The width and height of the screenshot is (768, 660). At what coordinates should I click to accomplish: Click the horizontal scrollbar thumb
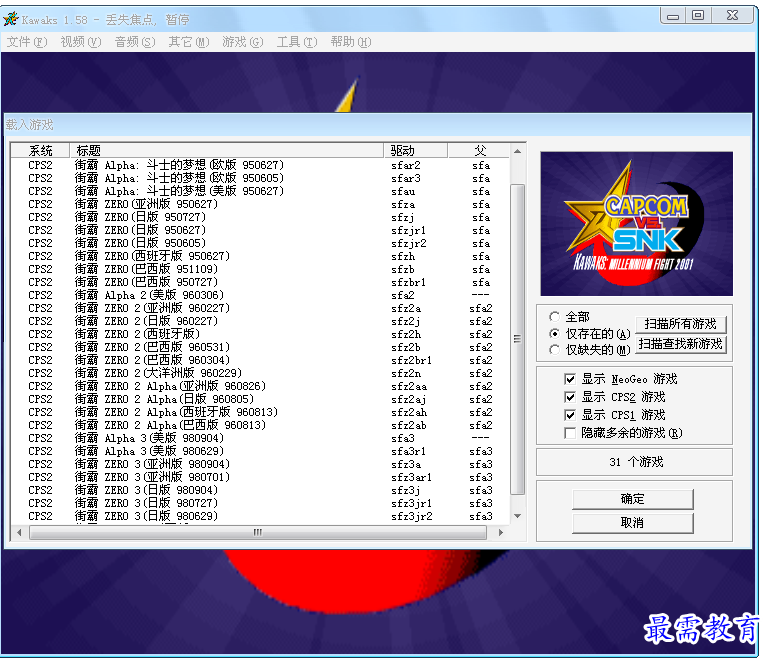tap(258, 532)
